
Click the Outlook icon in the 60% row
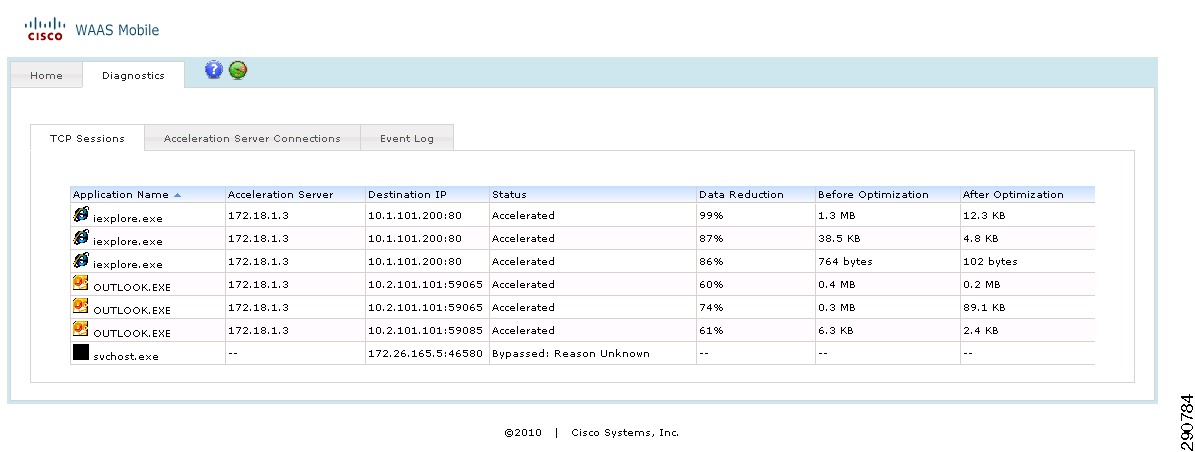(x=81, y=284)
